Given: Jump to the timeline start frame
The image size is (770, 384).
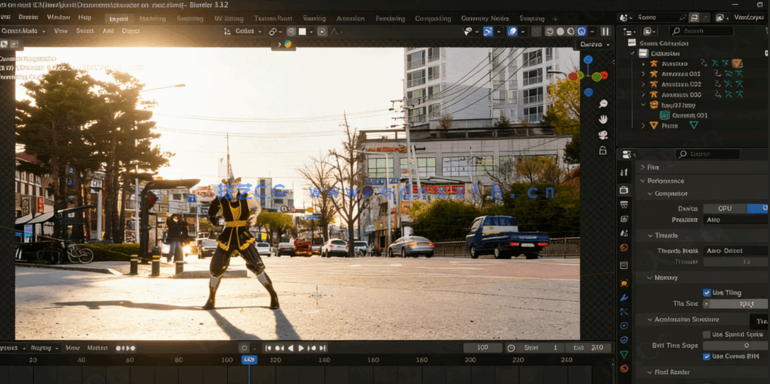Looking at the screenshot, I should [x=268, y=348].
